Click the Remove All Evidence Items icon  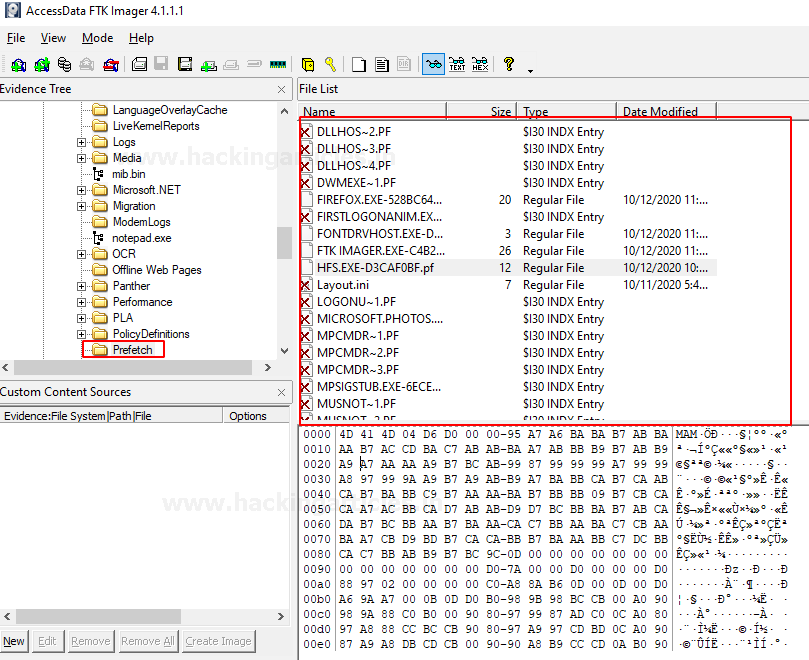coord(111,65)
